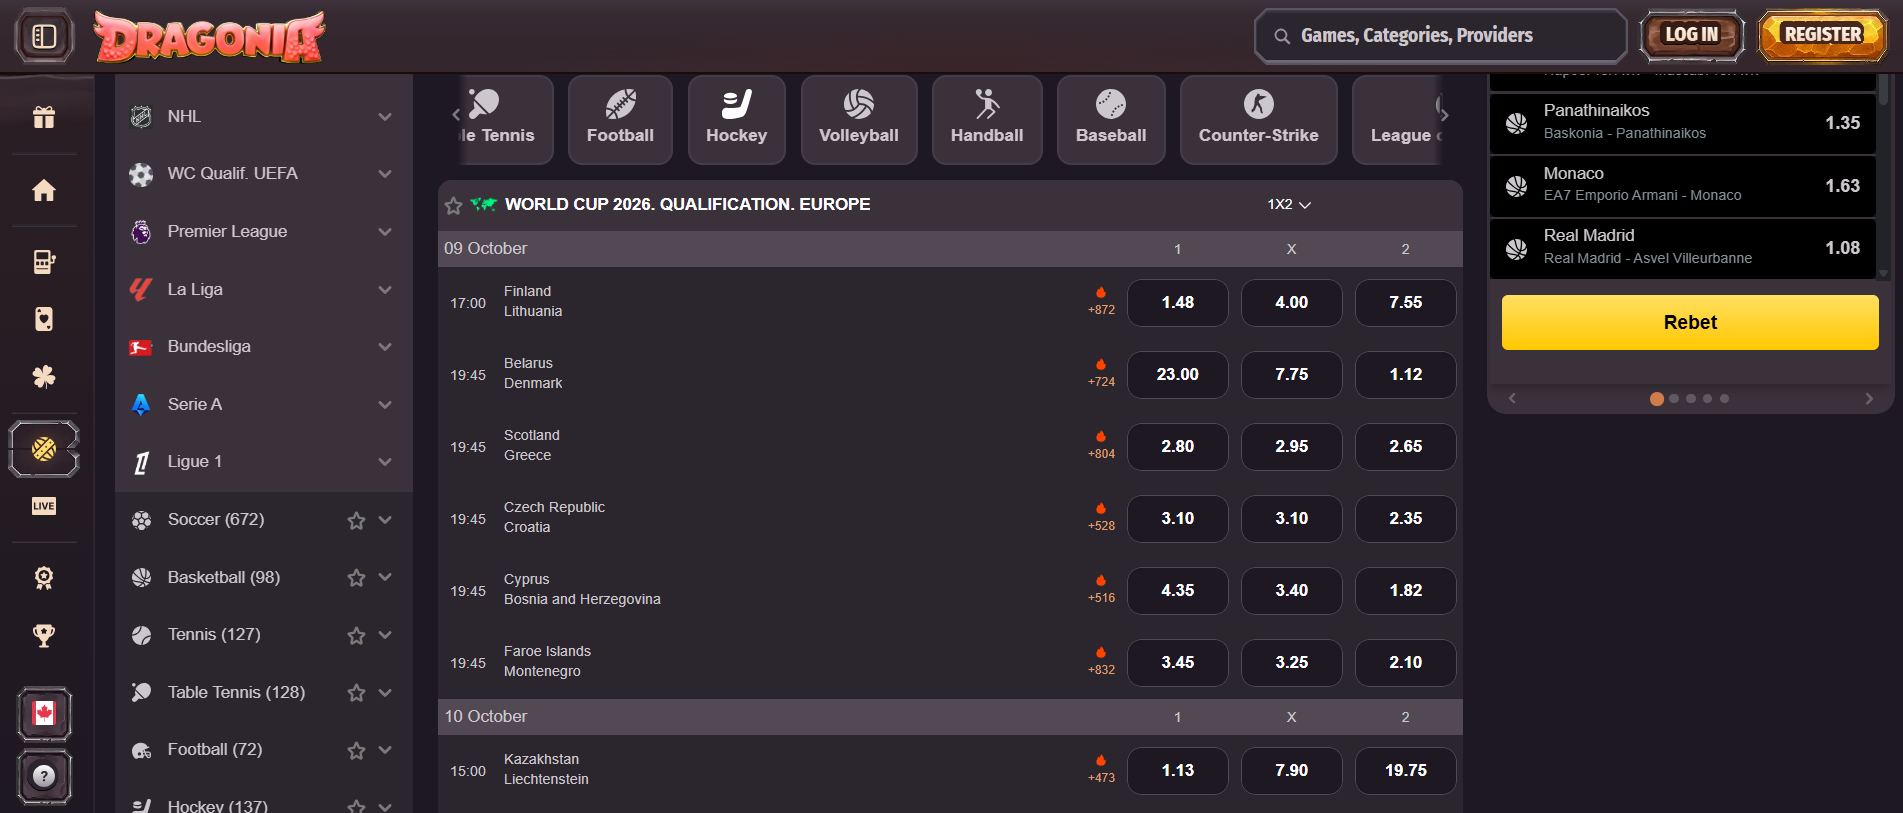This screenshot has height=813, width=1903.
Task: Expand the Ligue 1 chevron
Action: [385, 462]
